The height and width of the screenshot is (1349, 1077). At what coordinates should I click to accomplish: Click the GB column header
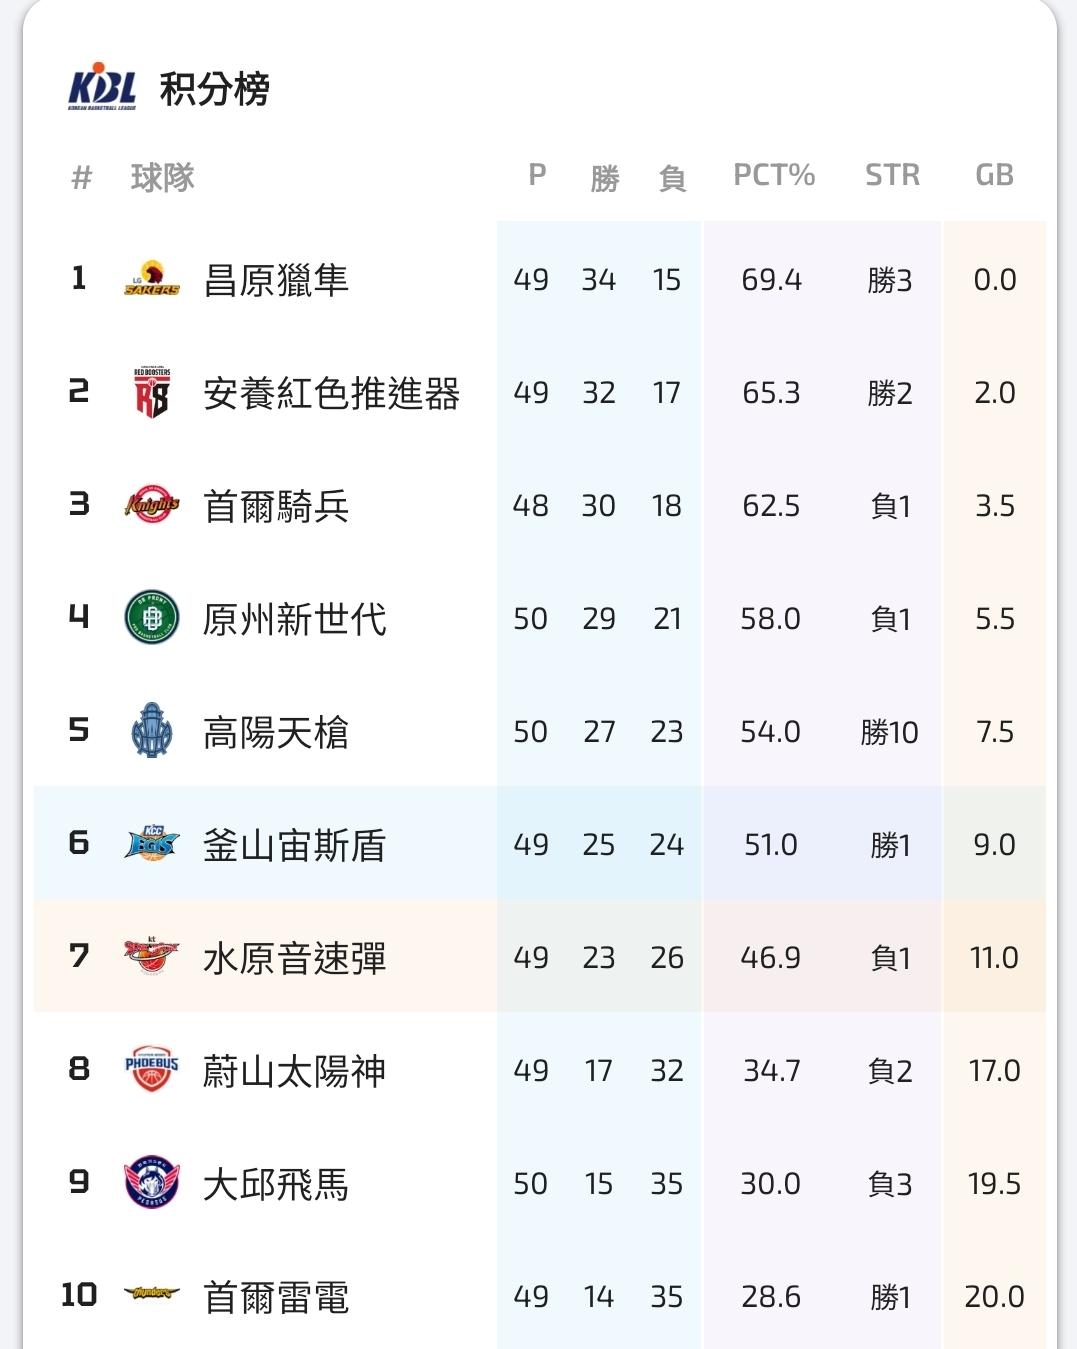(994, 176)
